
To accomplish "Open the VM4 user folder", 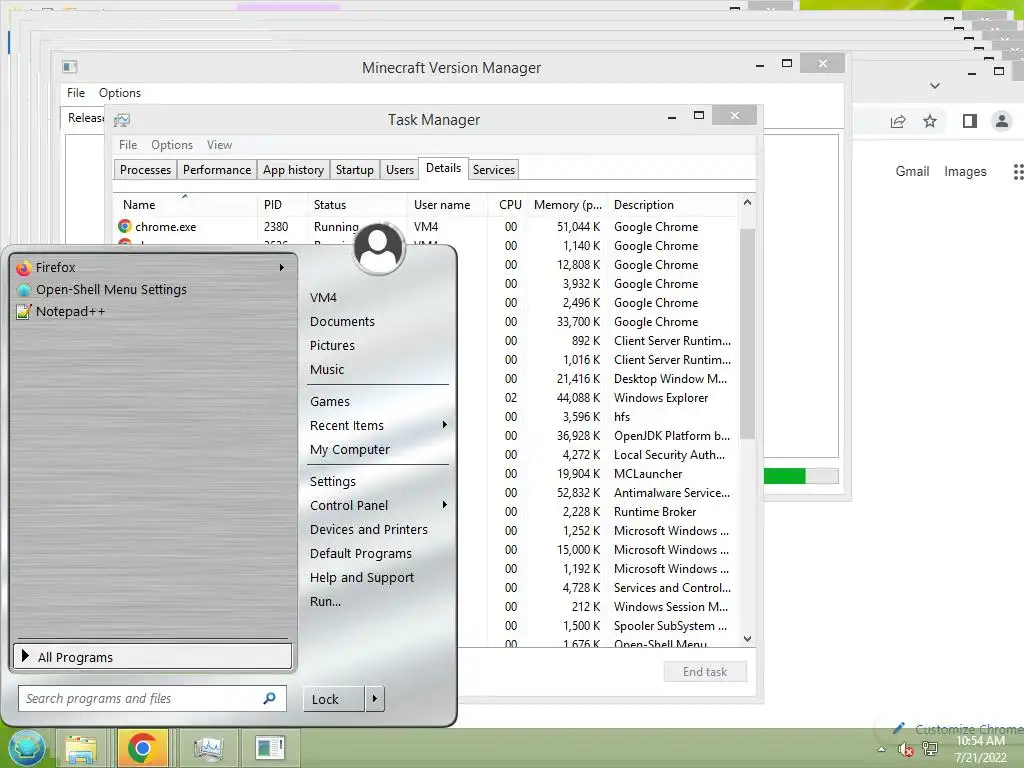I will [x=323, y=298].
